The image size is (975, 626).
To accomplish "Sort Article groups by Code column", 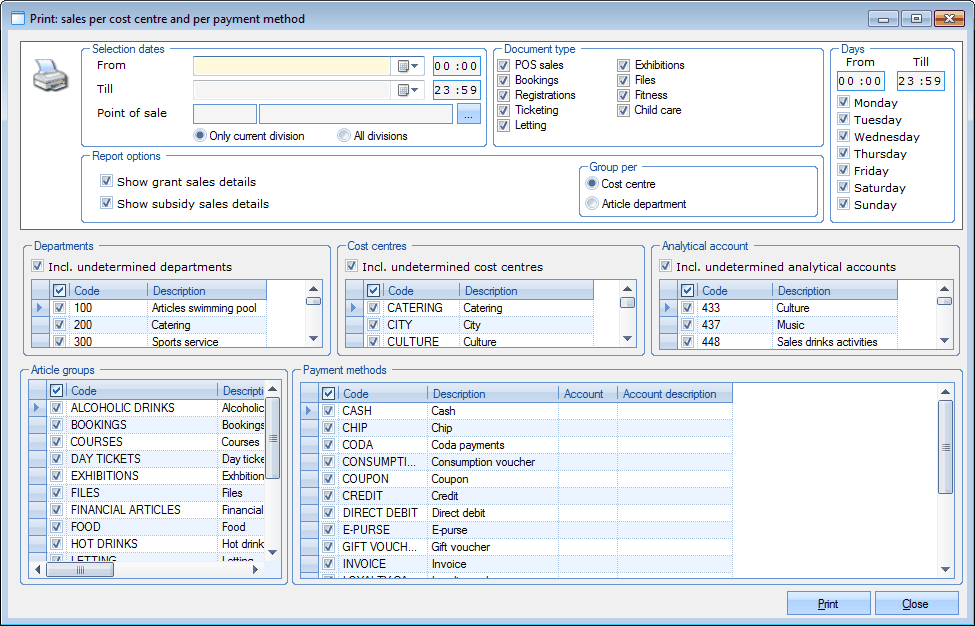I will 140,391.
